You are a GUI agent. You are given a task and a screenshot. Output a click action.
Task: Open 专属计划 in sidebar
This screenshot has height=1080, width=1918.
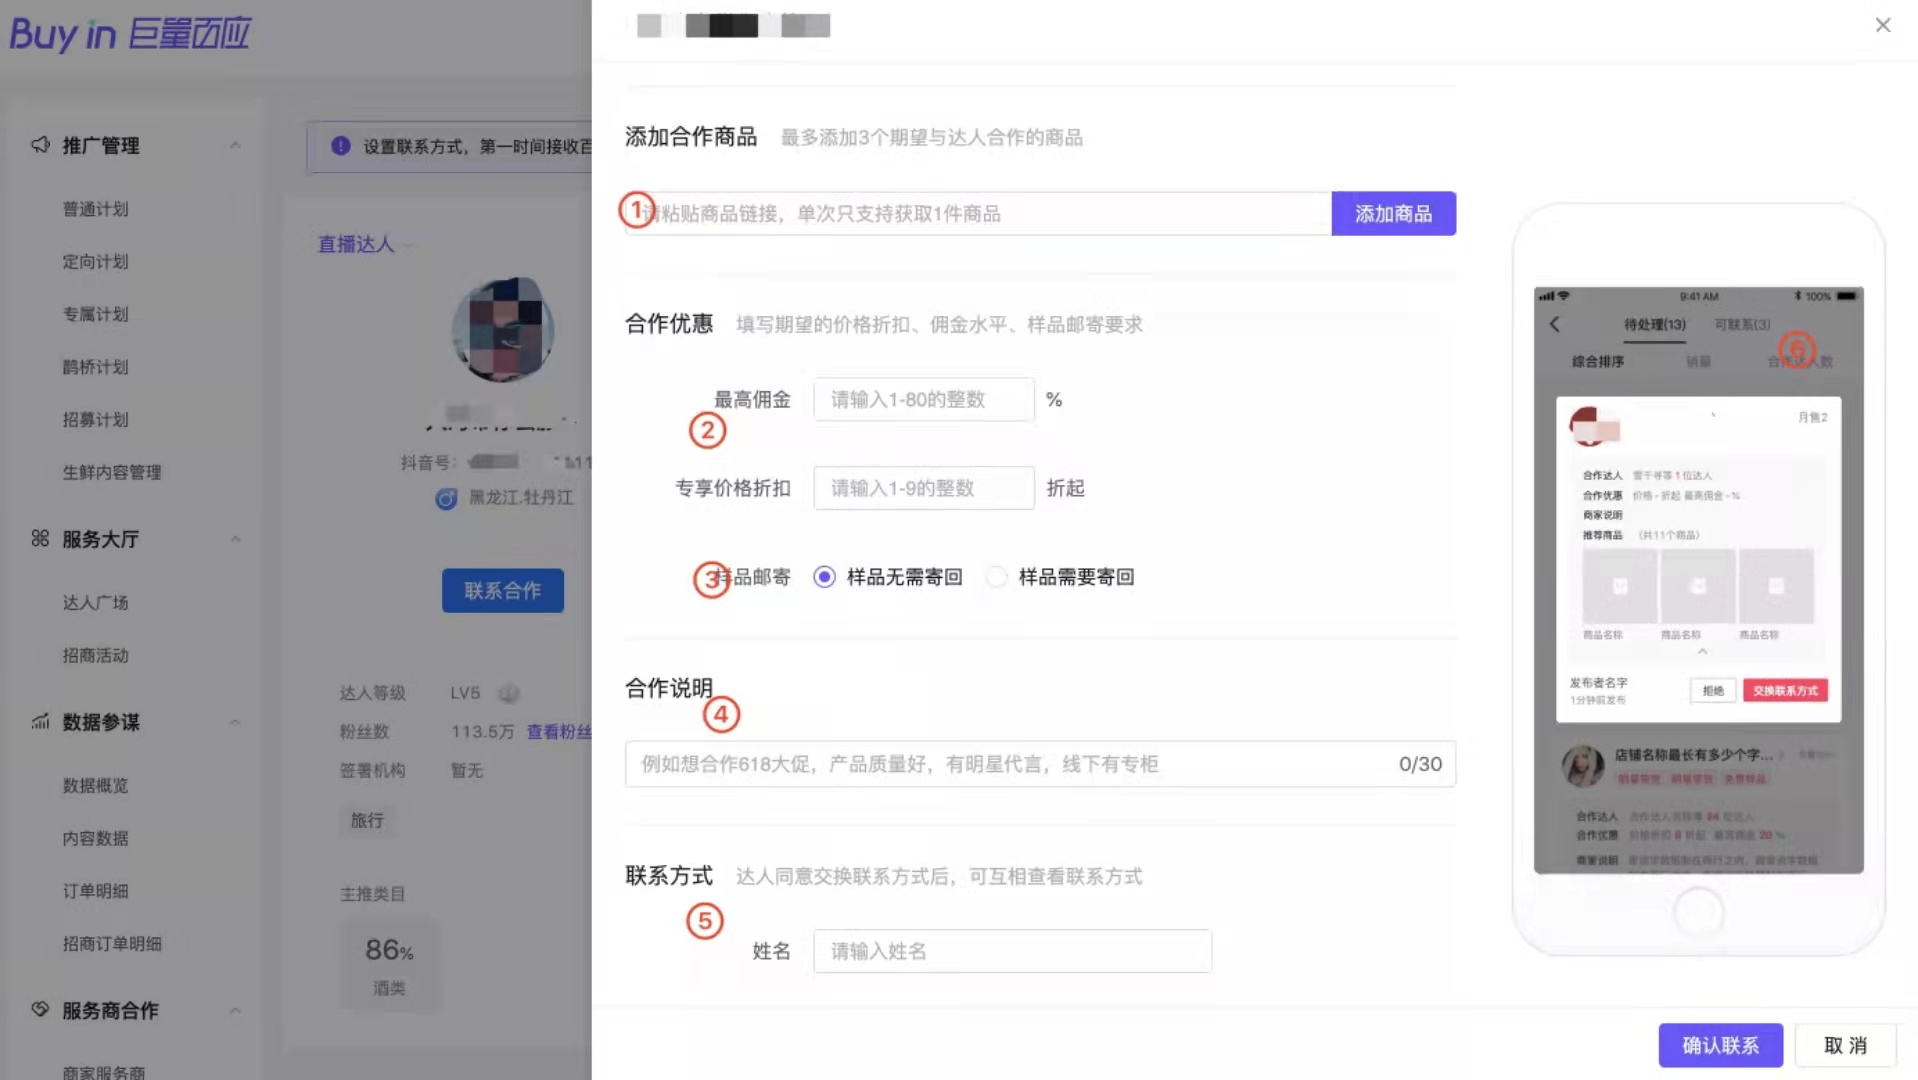(x=95, y=314)
